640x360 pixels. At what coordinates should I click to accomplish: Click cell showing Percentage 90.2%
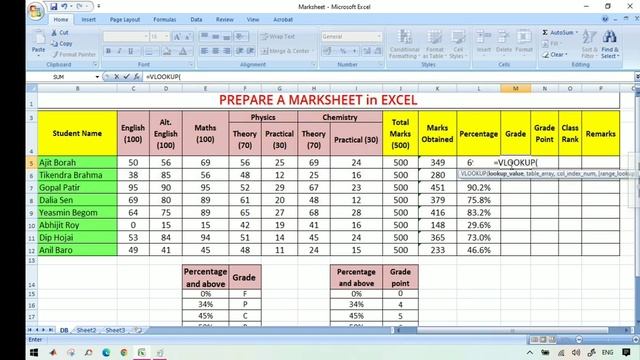479,188
